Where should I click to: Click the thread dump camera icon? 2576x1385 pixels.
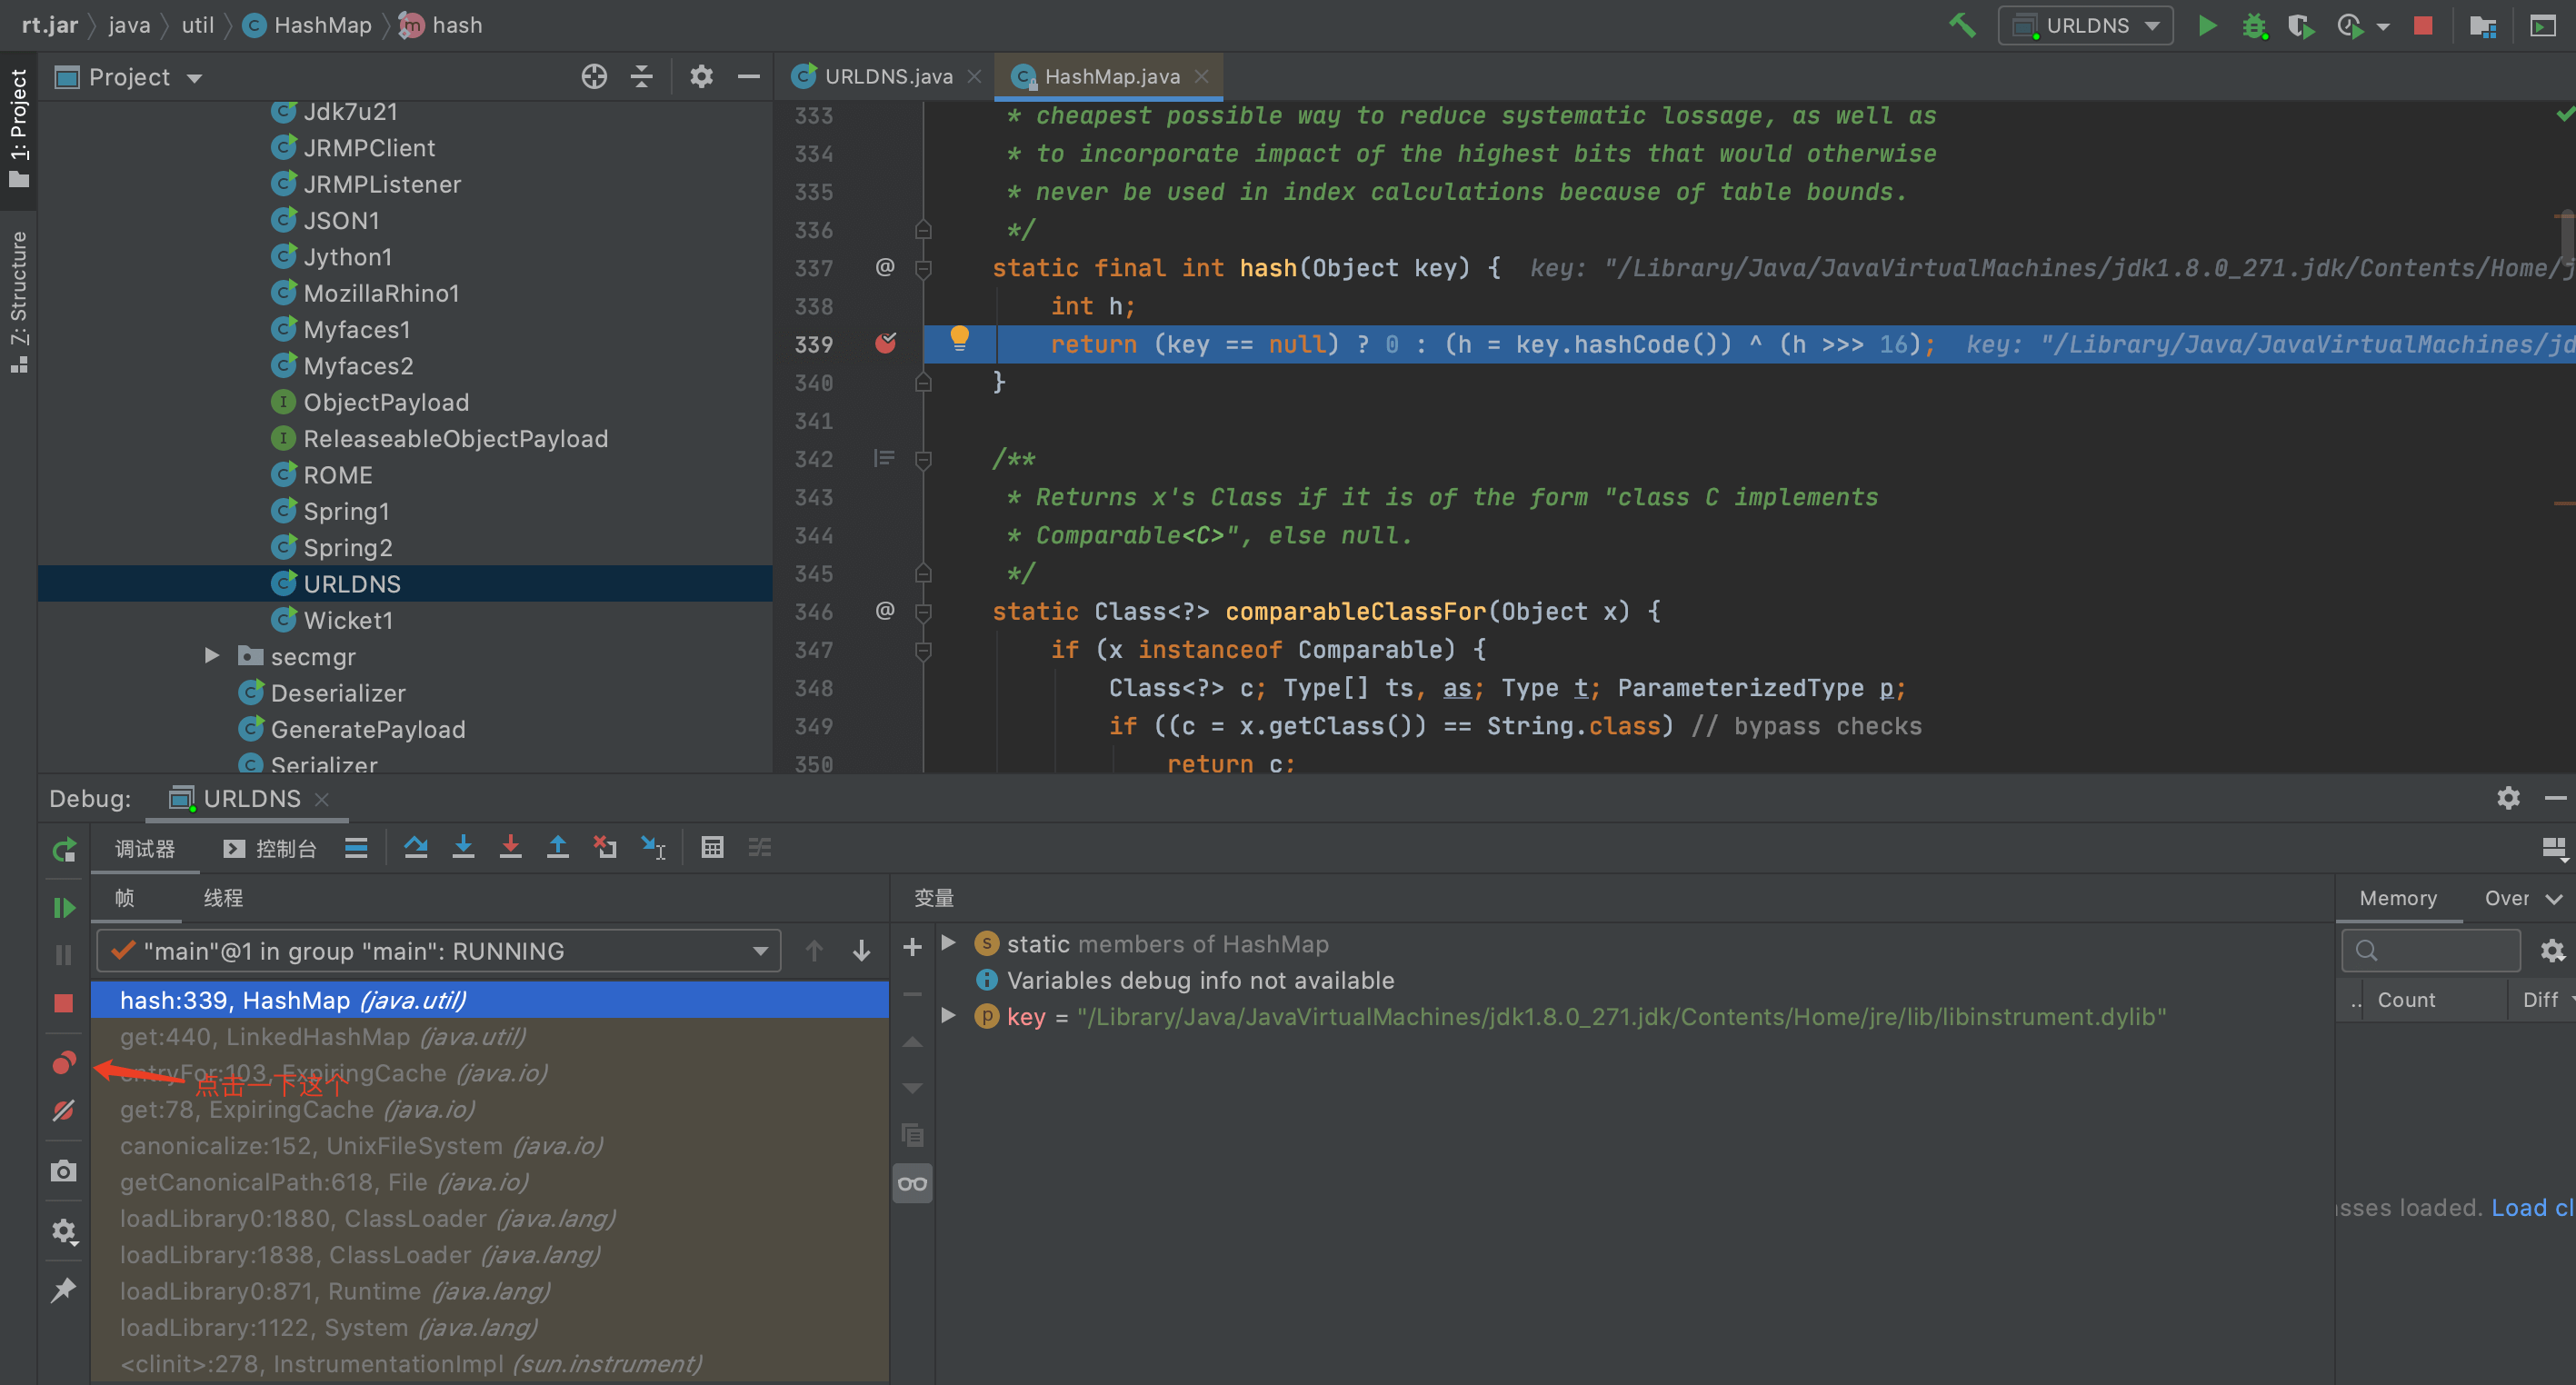tap(64, 1171)
